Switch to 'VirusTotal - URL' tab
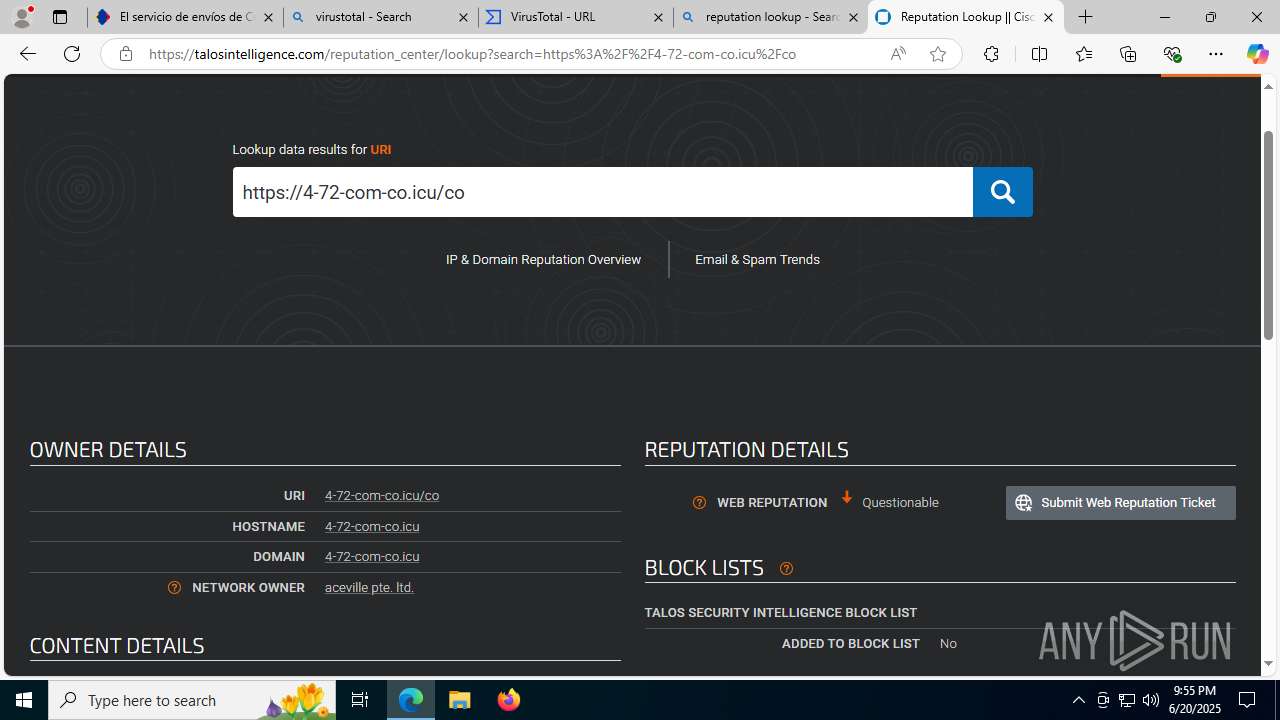Screen dimensions: 1280x720 click(575, 17)
